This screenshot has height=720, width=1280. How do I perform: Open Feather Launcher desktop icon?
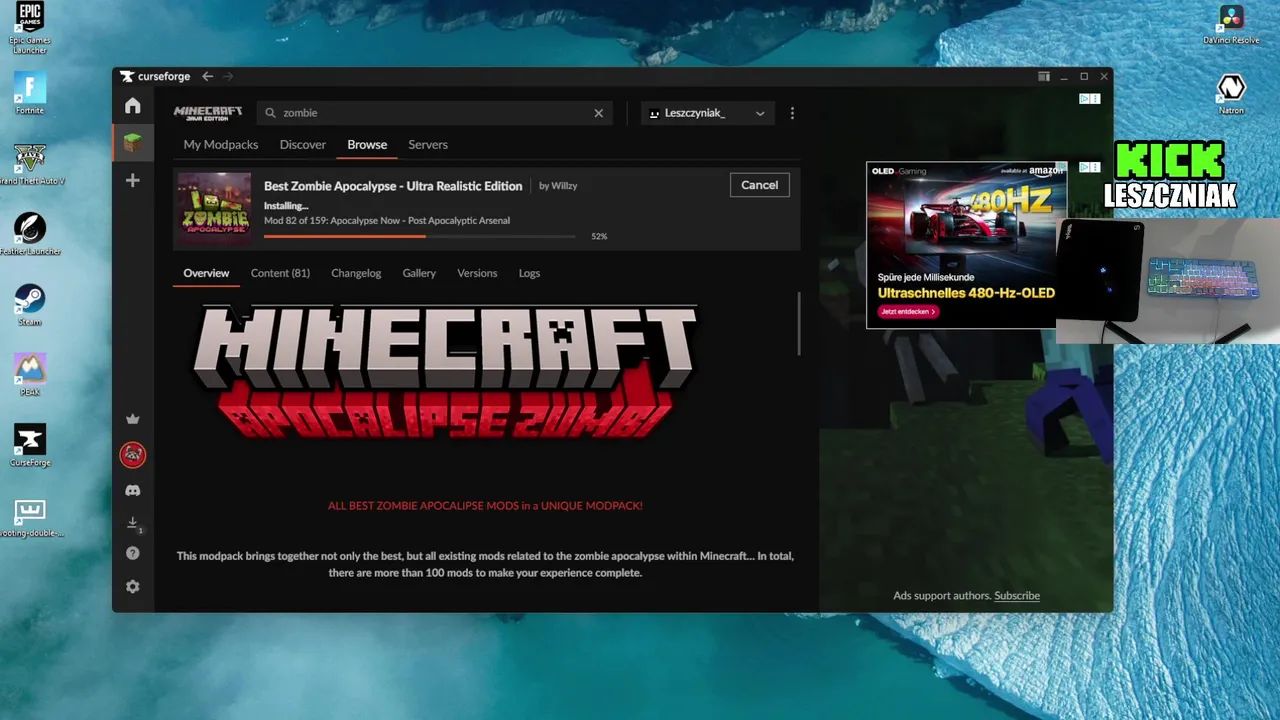coord(30,233)
